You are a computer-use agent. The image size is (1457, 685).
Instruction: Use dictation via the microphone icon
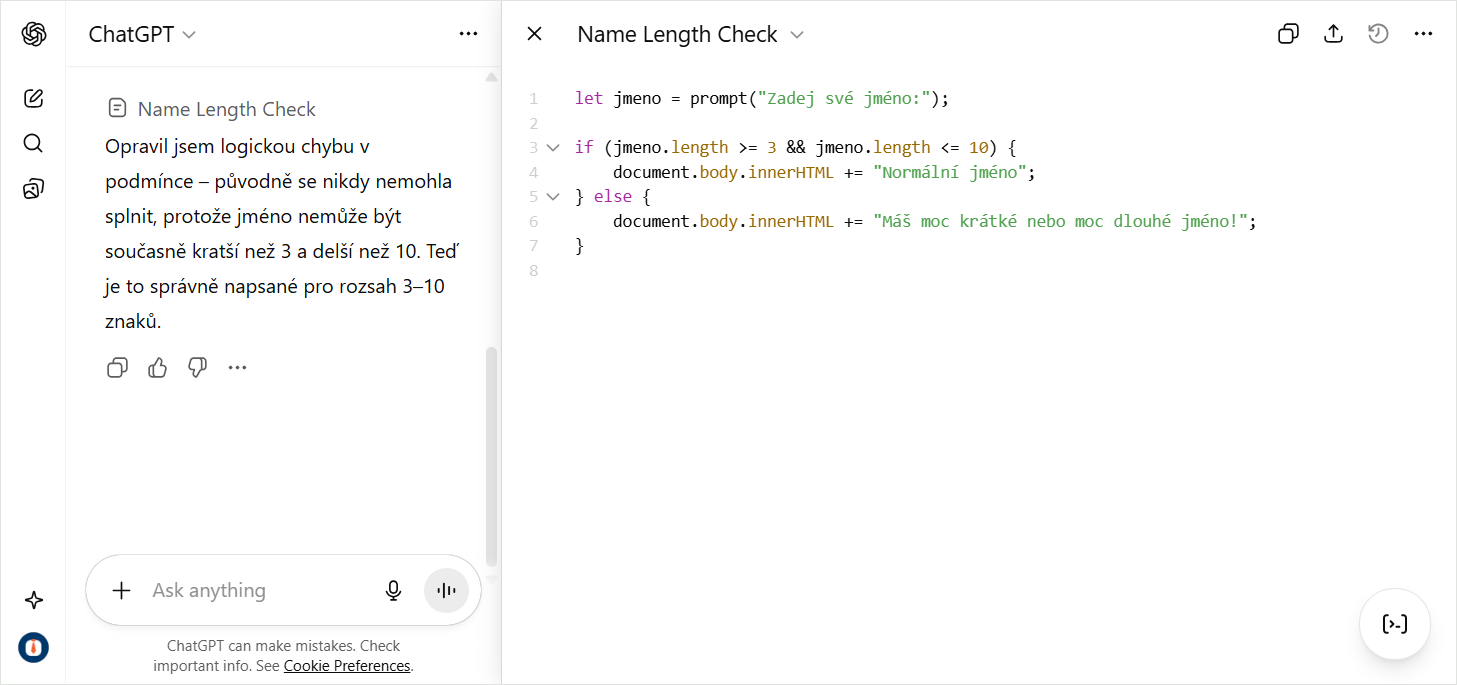pos(394,590)
